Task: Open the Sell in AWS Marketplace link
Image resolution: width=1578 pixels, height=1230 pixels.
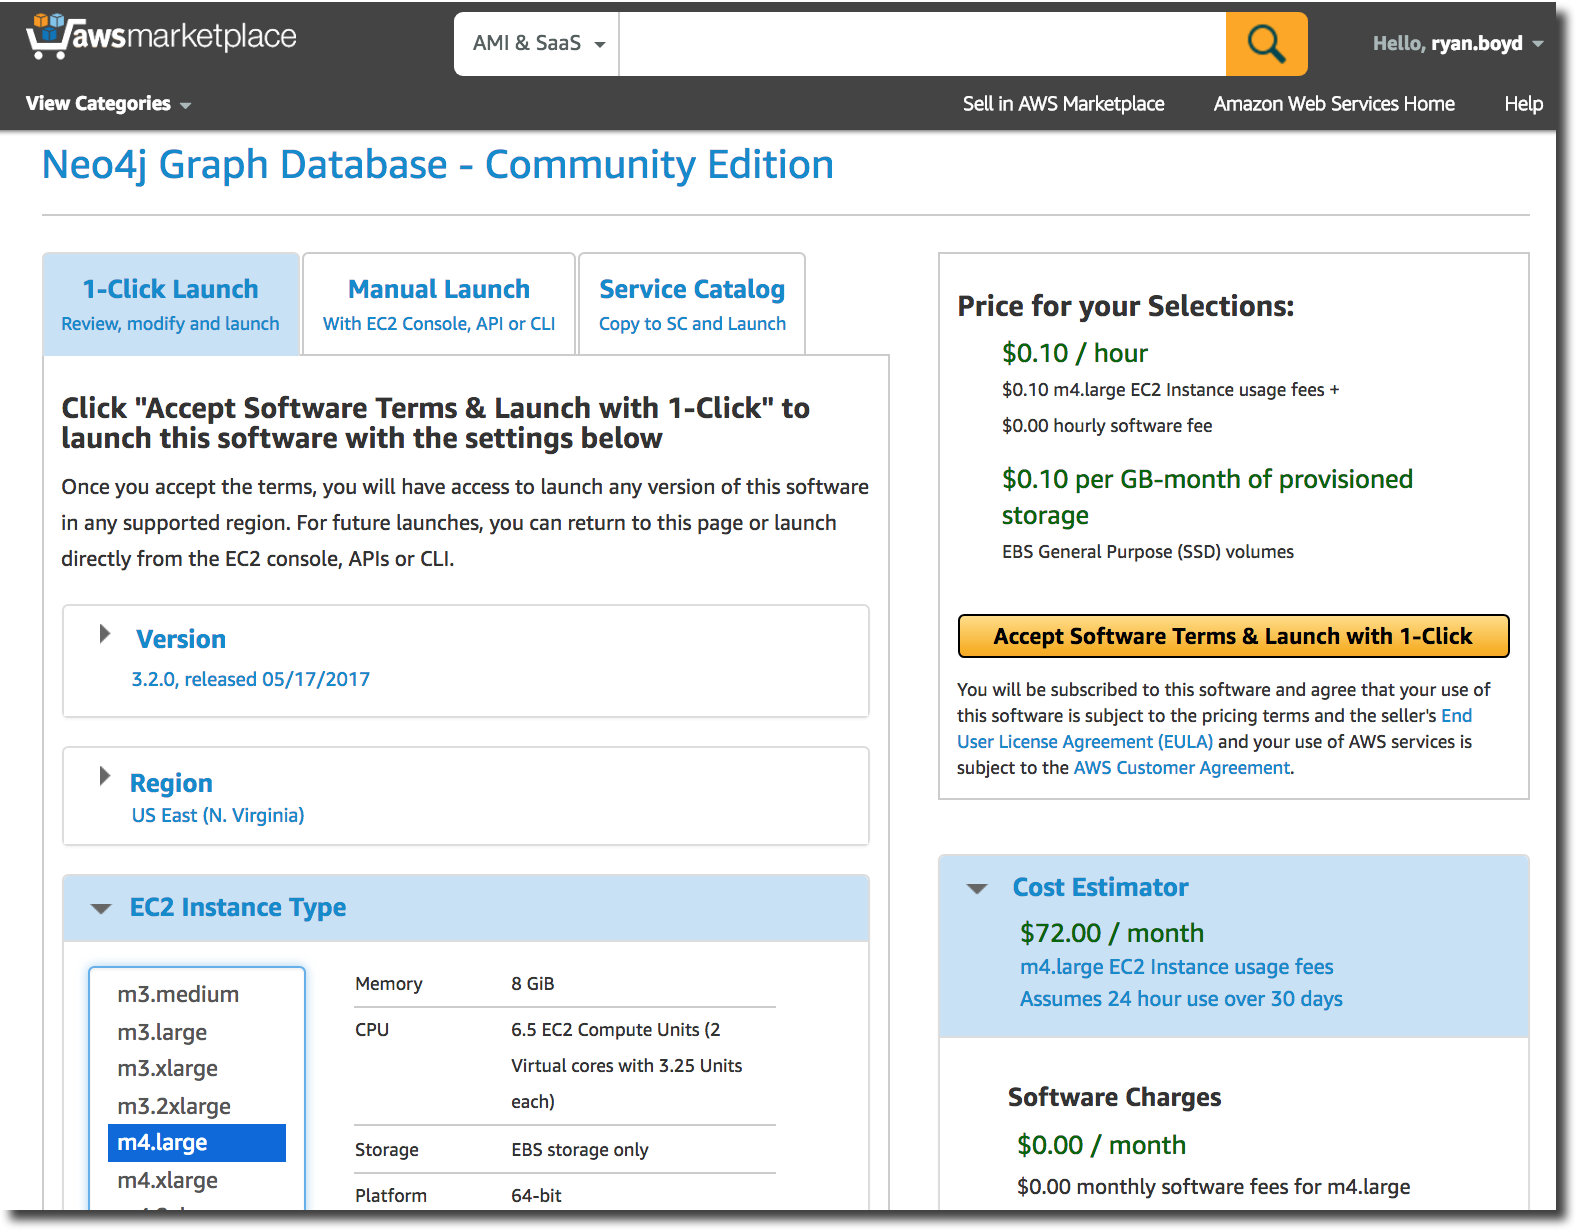Action: 1063,103
